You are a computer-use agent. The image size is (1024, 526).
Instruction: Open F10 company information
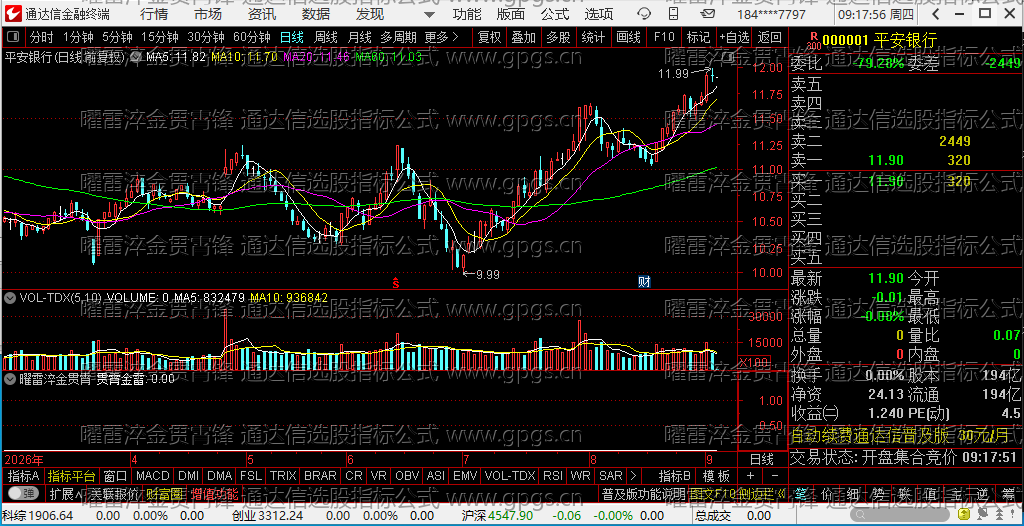(664, 37)
